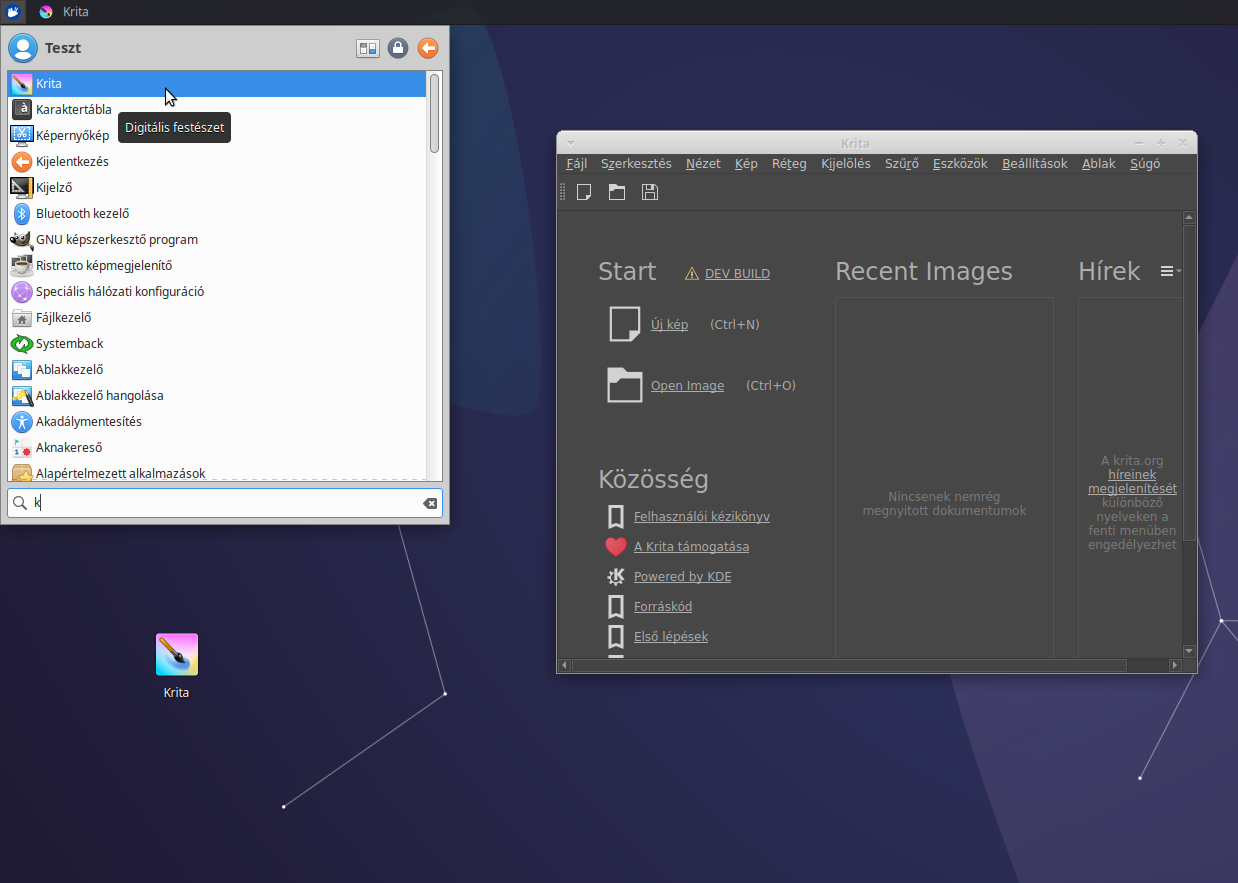Click the bookmark icon beside Forráskód
The width and height of the screenshot is (1238, 883).
pyautogui.click(x=616, y=607)
